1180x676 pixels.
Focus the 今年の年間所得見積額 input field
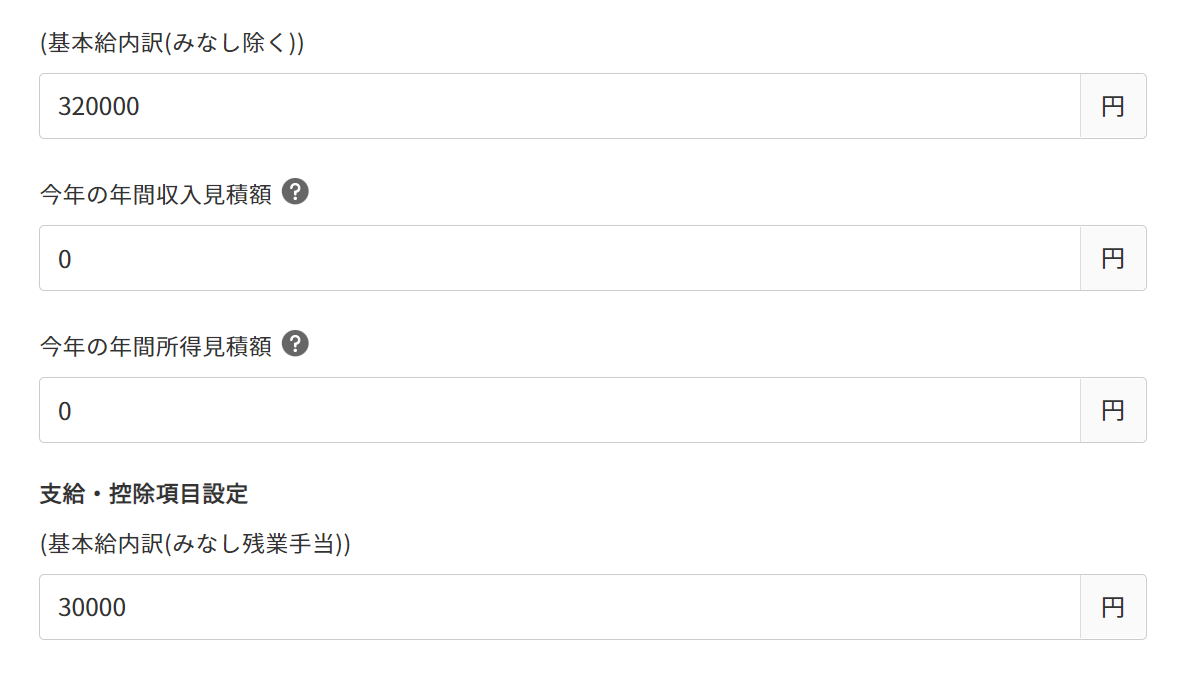click(x=560, y=410)
